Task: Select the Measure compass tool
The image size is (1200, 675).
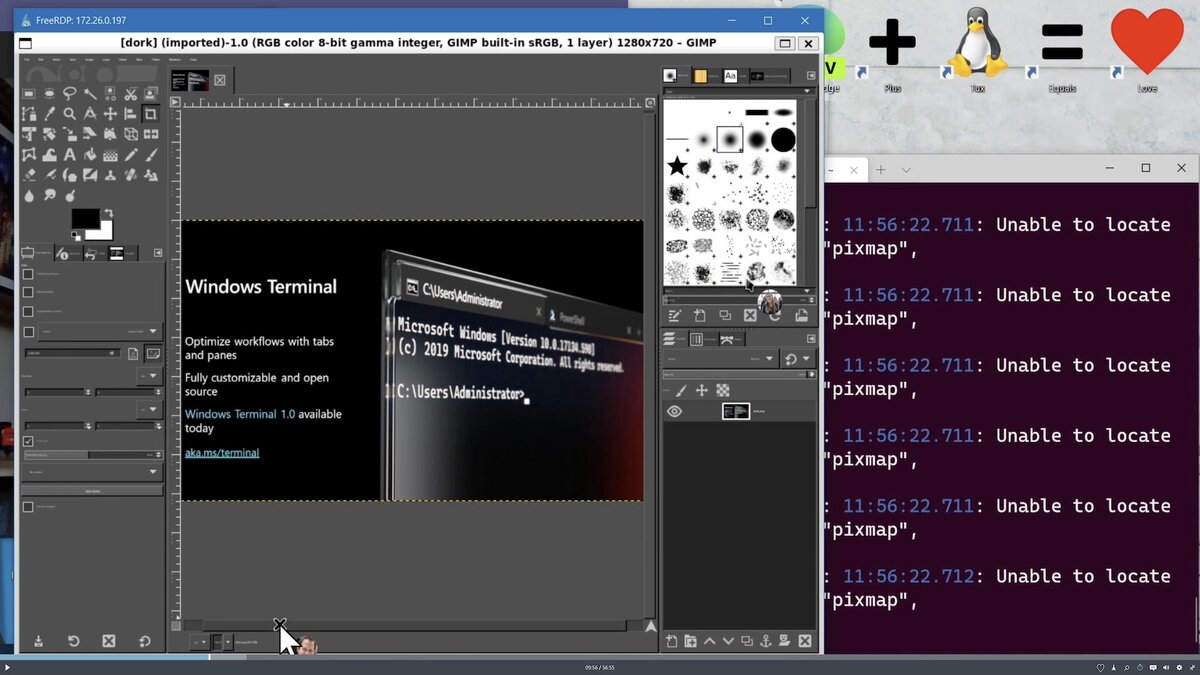Action: tap(90, 114)
